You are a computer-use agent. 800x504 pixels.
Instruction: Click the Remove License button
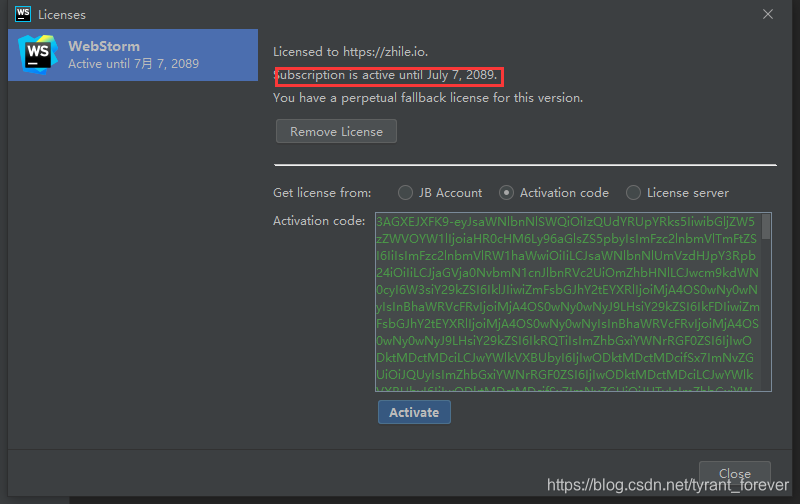point(336,132)
